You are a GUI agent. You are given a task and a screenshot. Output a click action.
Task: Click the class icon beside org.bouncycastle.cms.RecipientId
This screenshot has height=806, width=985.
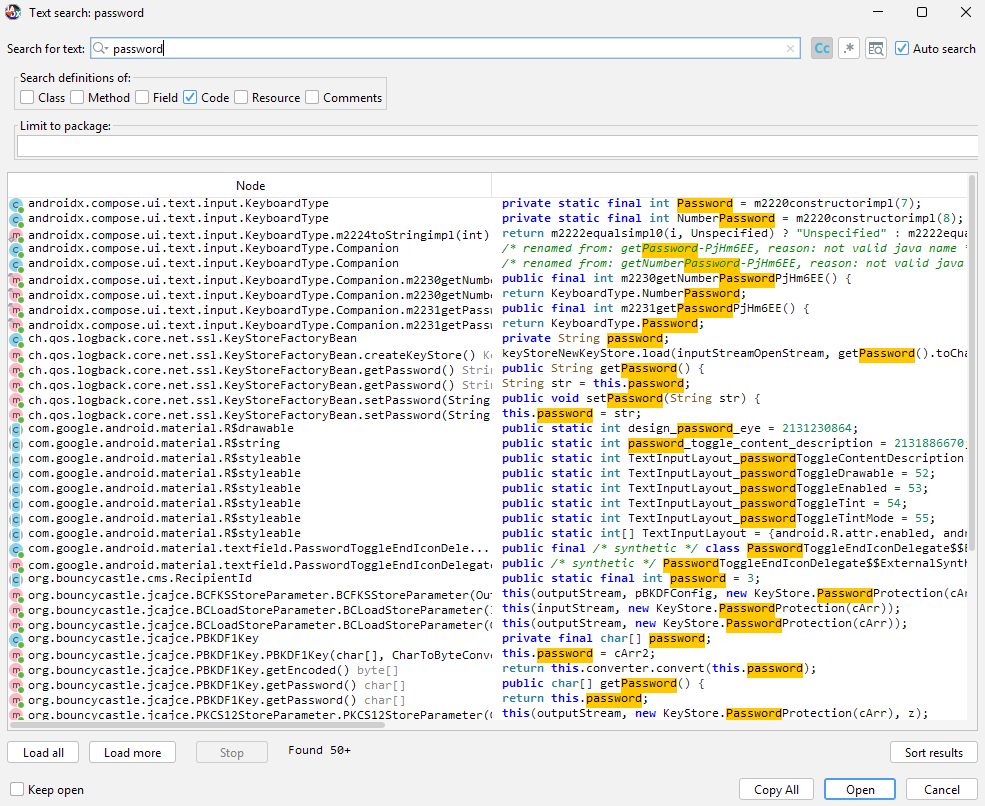[x=16, y=579]
